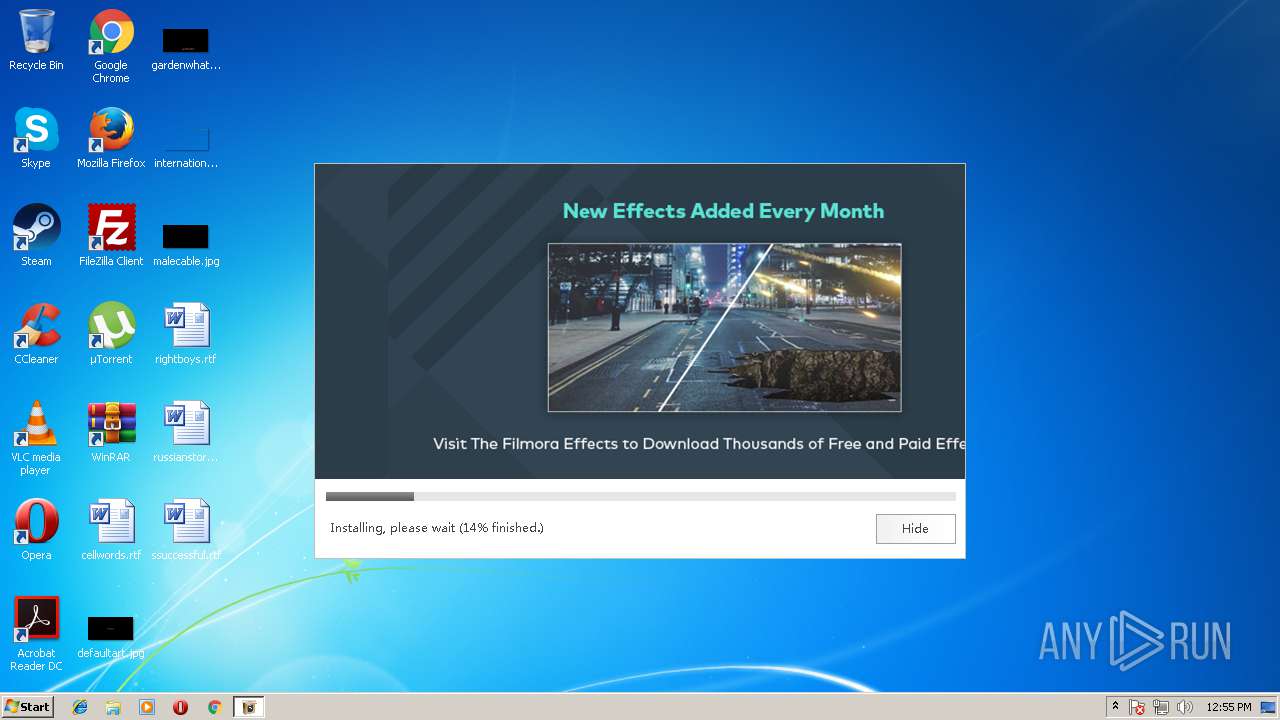Screen dimensions: 1280x720
Task: Open the CCleaner desktop shortcut
Action: (36, 334)
